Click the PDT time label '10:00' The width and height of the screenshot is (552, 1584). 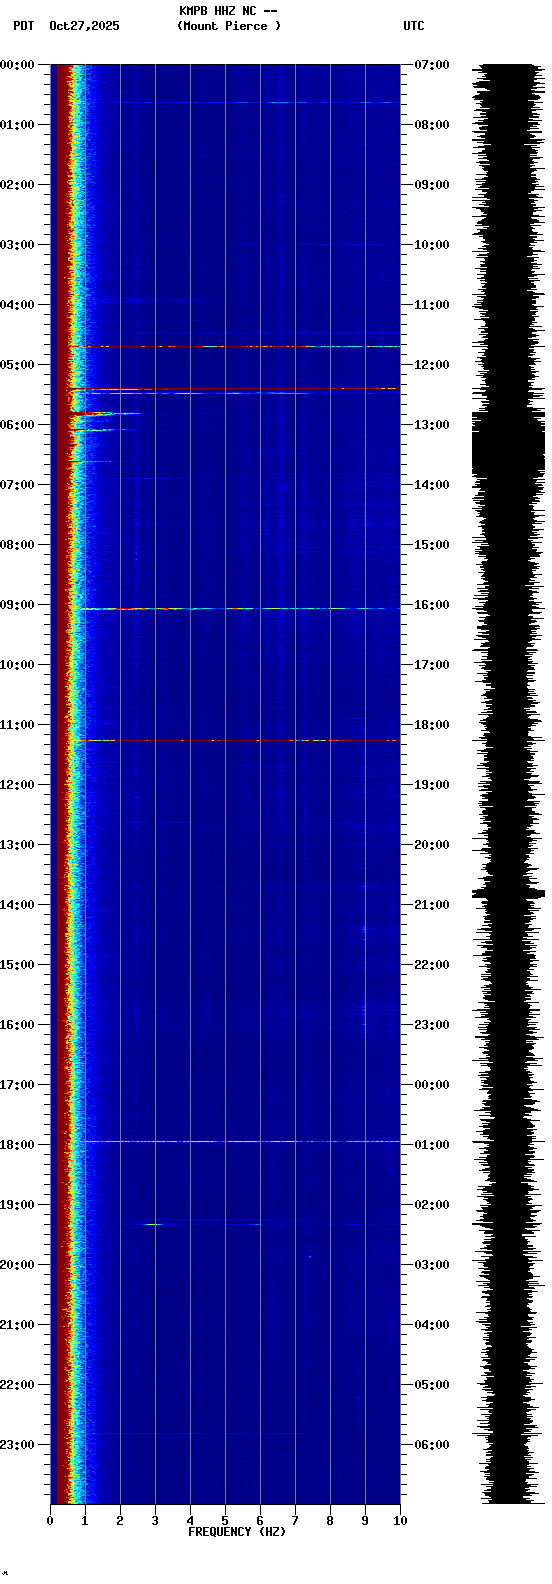pyautogui.click(x=18, y=665)
